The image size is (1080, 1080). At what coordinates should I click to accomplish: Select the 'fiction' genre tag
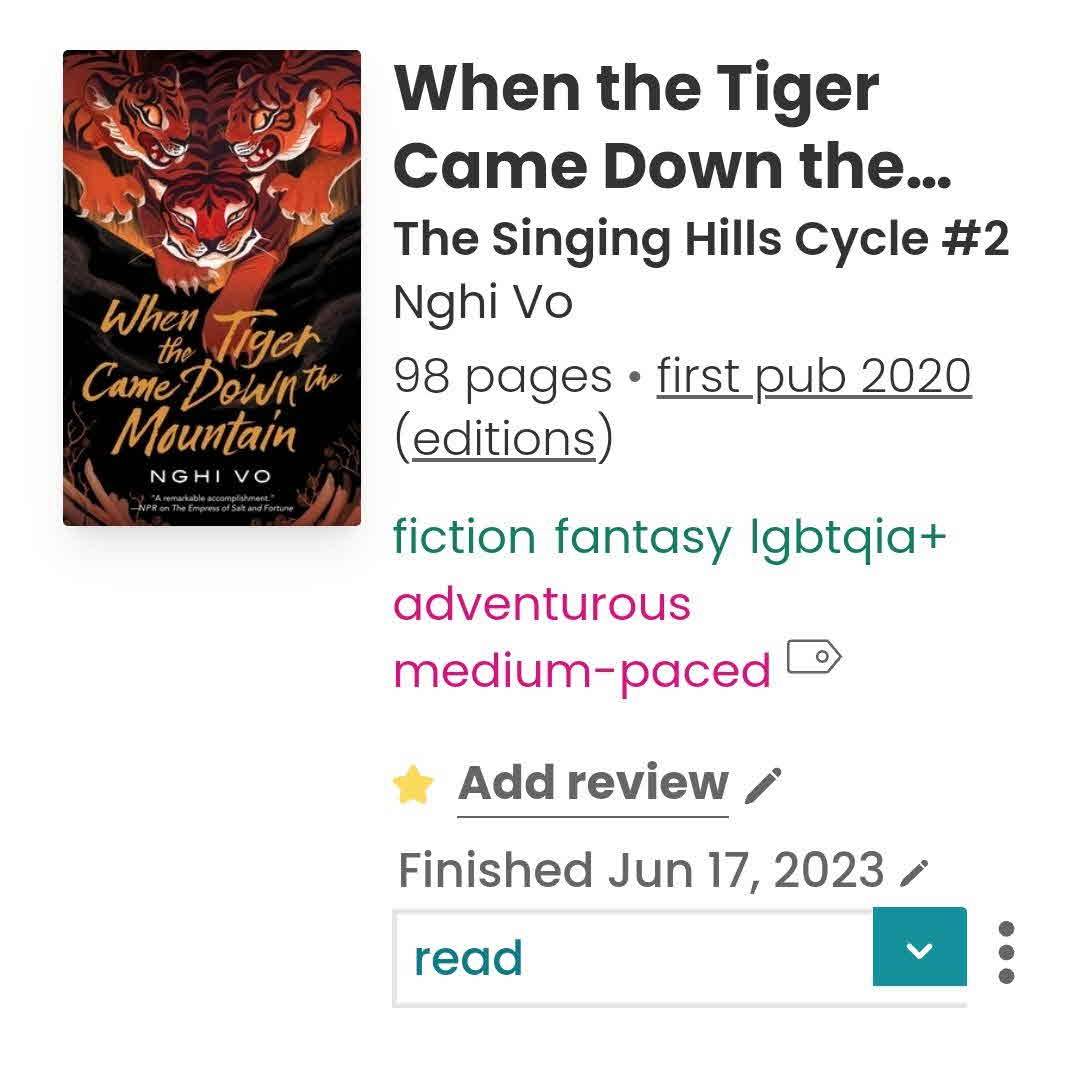[x=464, y=537]
